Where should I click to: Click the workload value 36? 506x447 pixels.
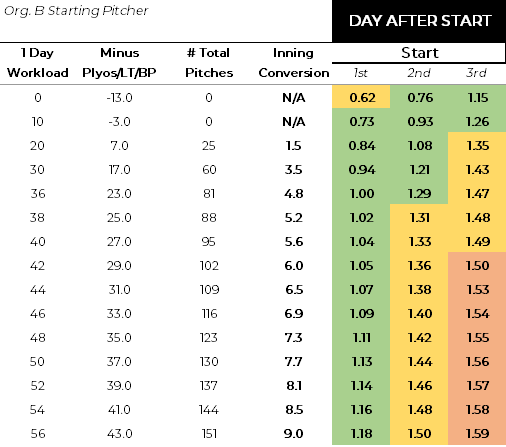[38, 194]
